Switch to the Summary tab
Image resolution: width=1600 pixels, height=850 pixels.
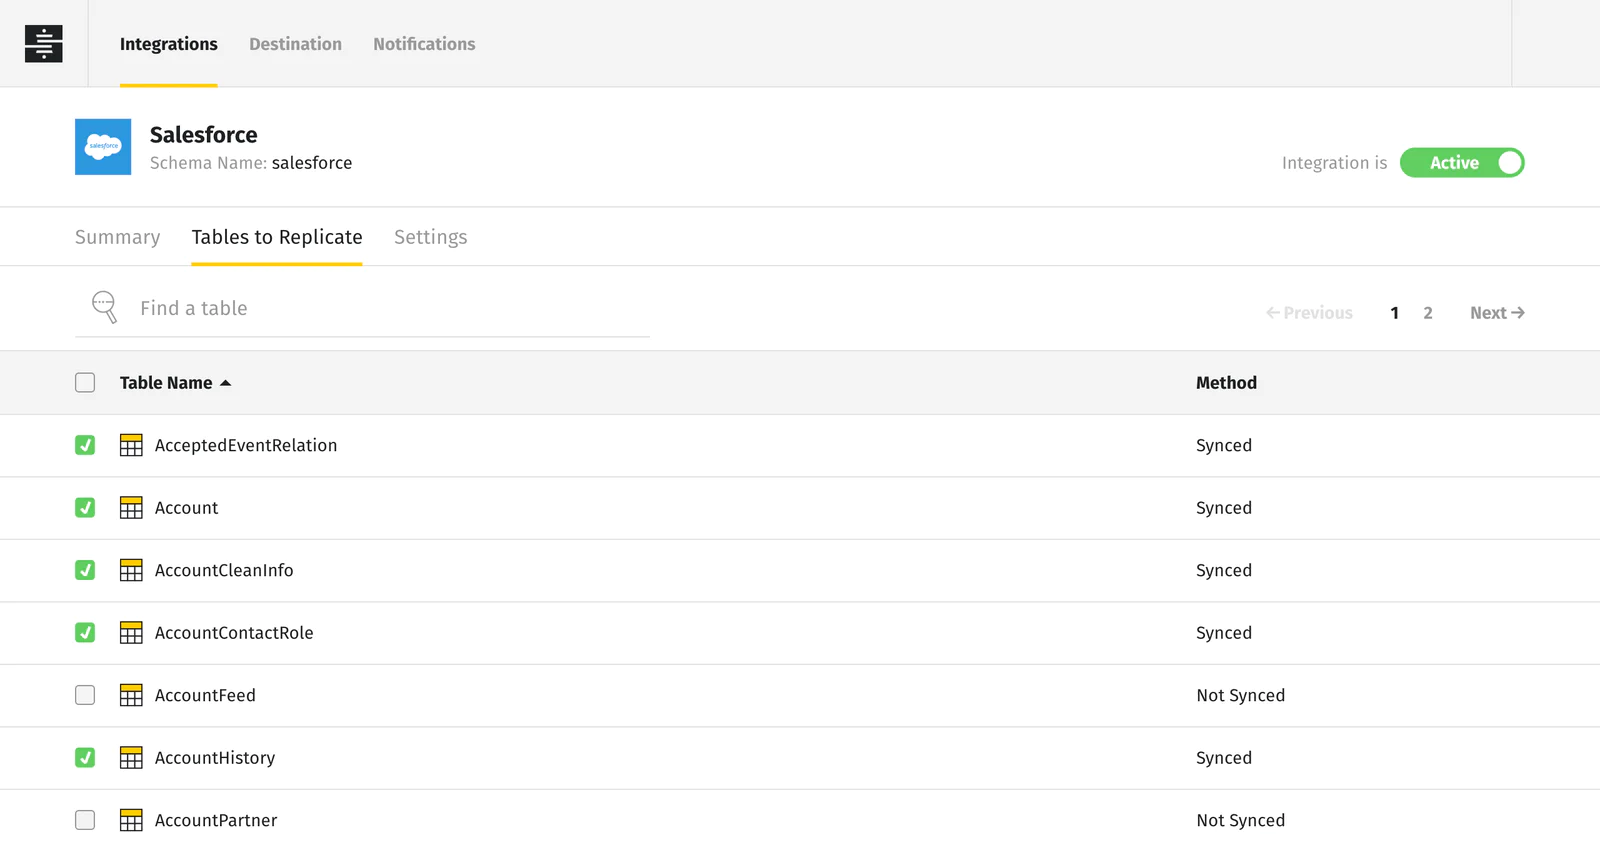click(x=117, y=237)
